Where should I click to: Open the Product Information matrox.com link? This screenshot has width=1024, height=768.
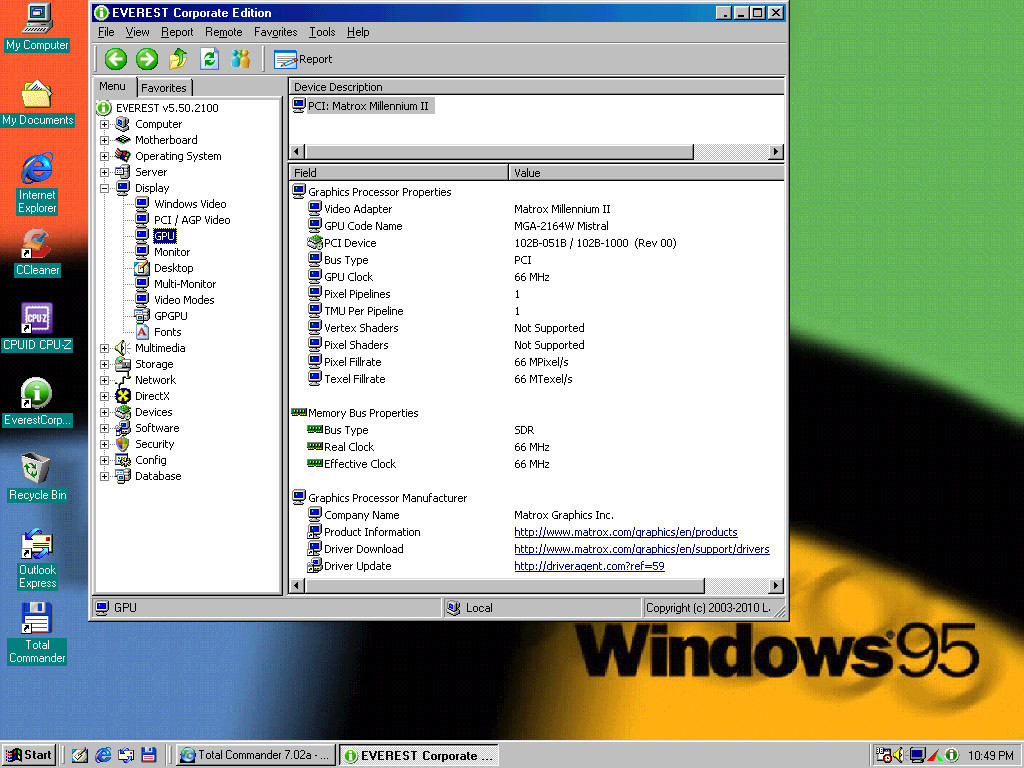click(626, 532)
